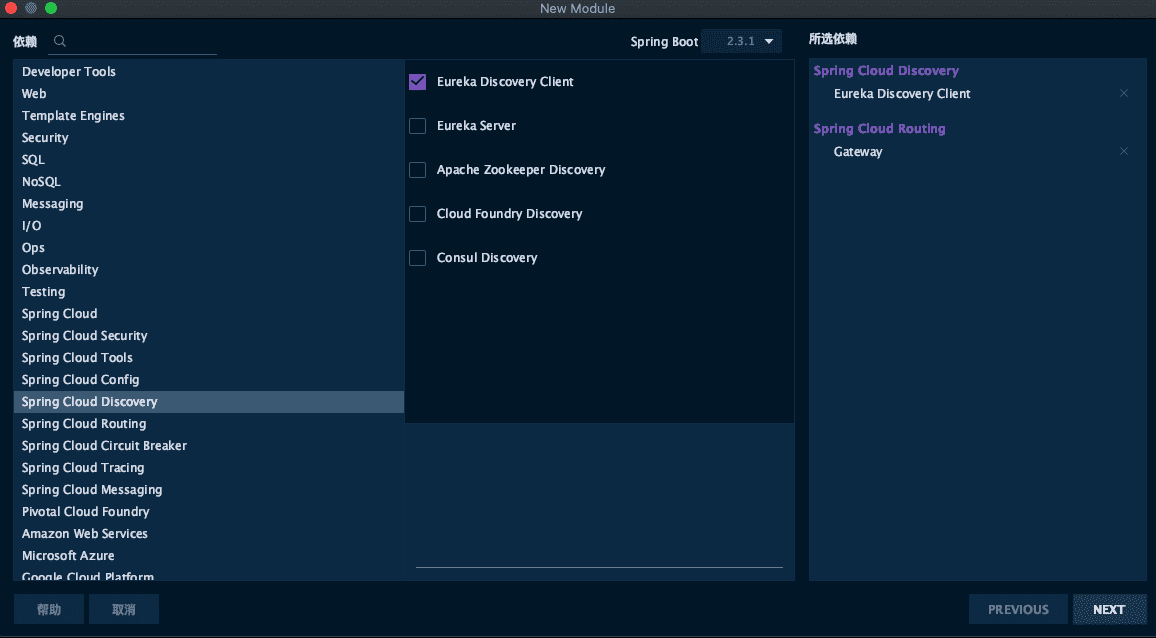Screen dimensions: 1156x638
Task: Open Spring Cloud Routing in the category list
Action: pyautogui.click(x=209, y=424)
